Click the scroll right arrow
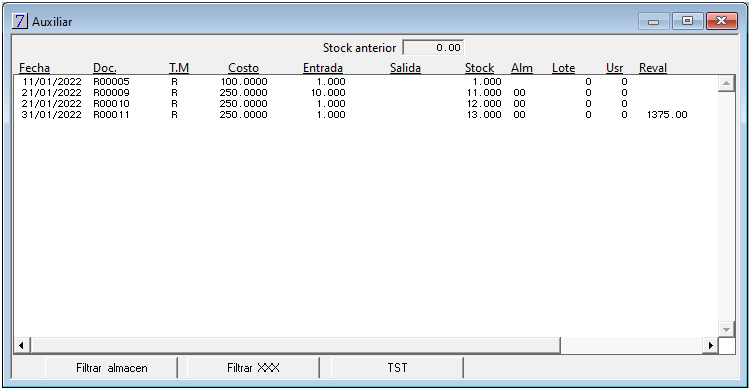The image size is (750, 390). pos(710,345)
